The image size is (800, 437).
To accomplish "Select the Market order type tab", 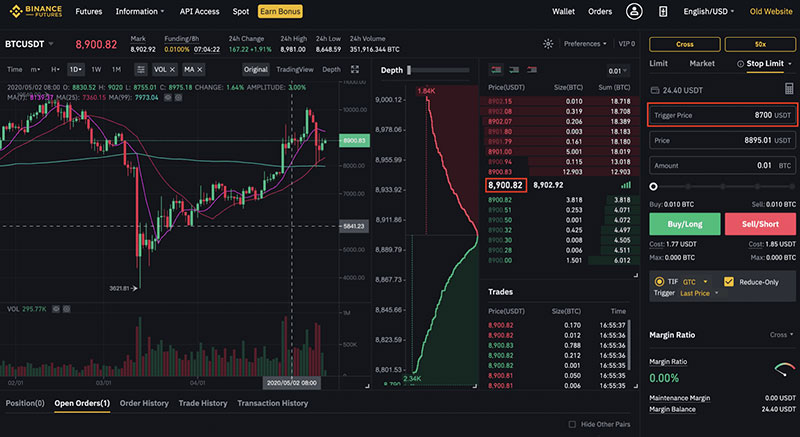I will pos(702,63).
